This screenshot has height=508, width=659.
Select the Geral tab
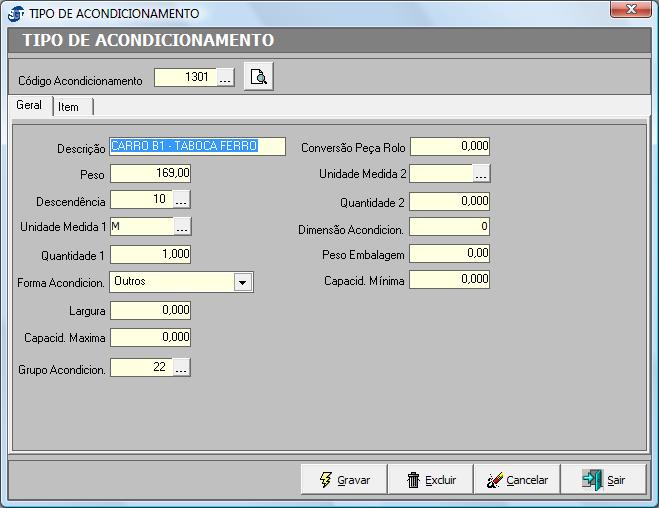click(x=29, y=106)
